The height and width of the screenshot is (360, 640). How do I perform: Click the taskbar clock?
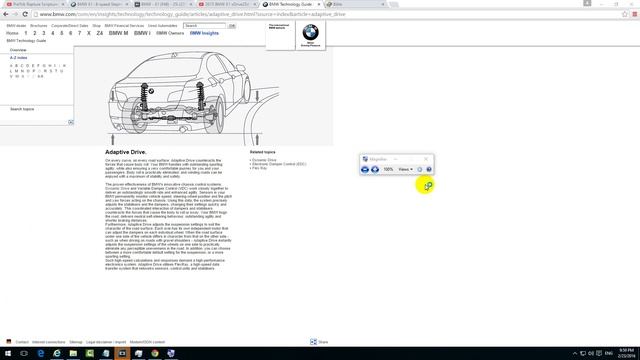(627, 353)
